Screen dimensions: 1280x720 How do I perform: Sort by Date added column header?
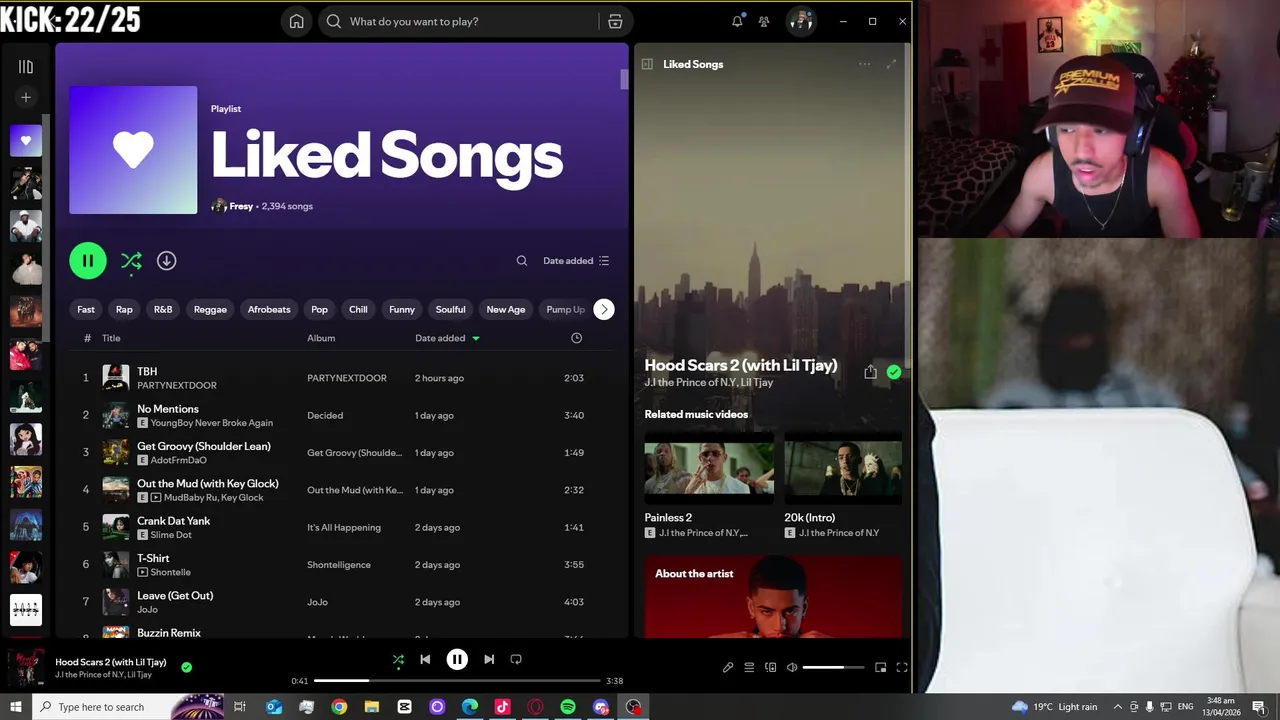click(447, 338)
